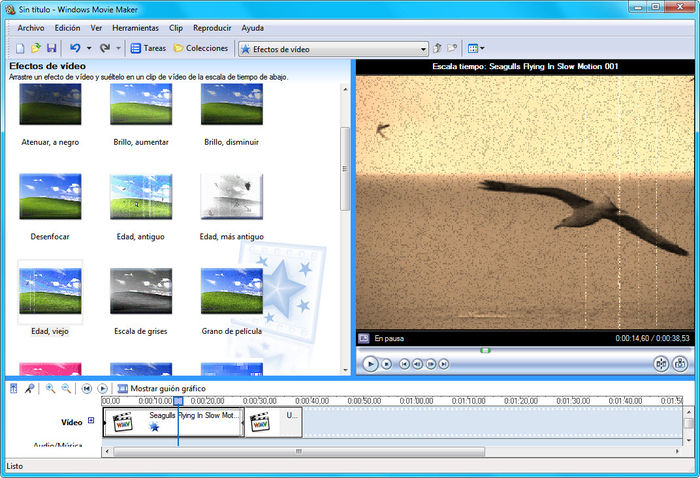This screenshot has width=700, height=478.
Task: Zoom out on the timeline with the magnifier
Action: pos(66,388)
